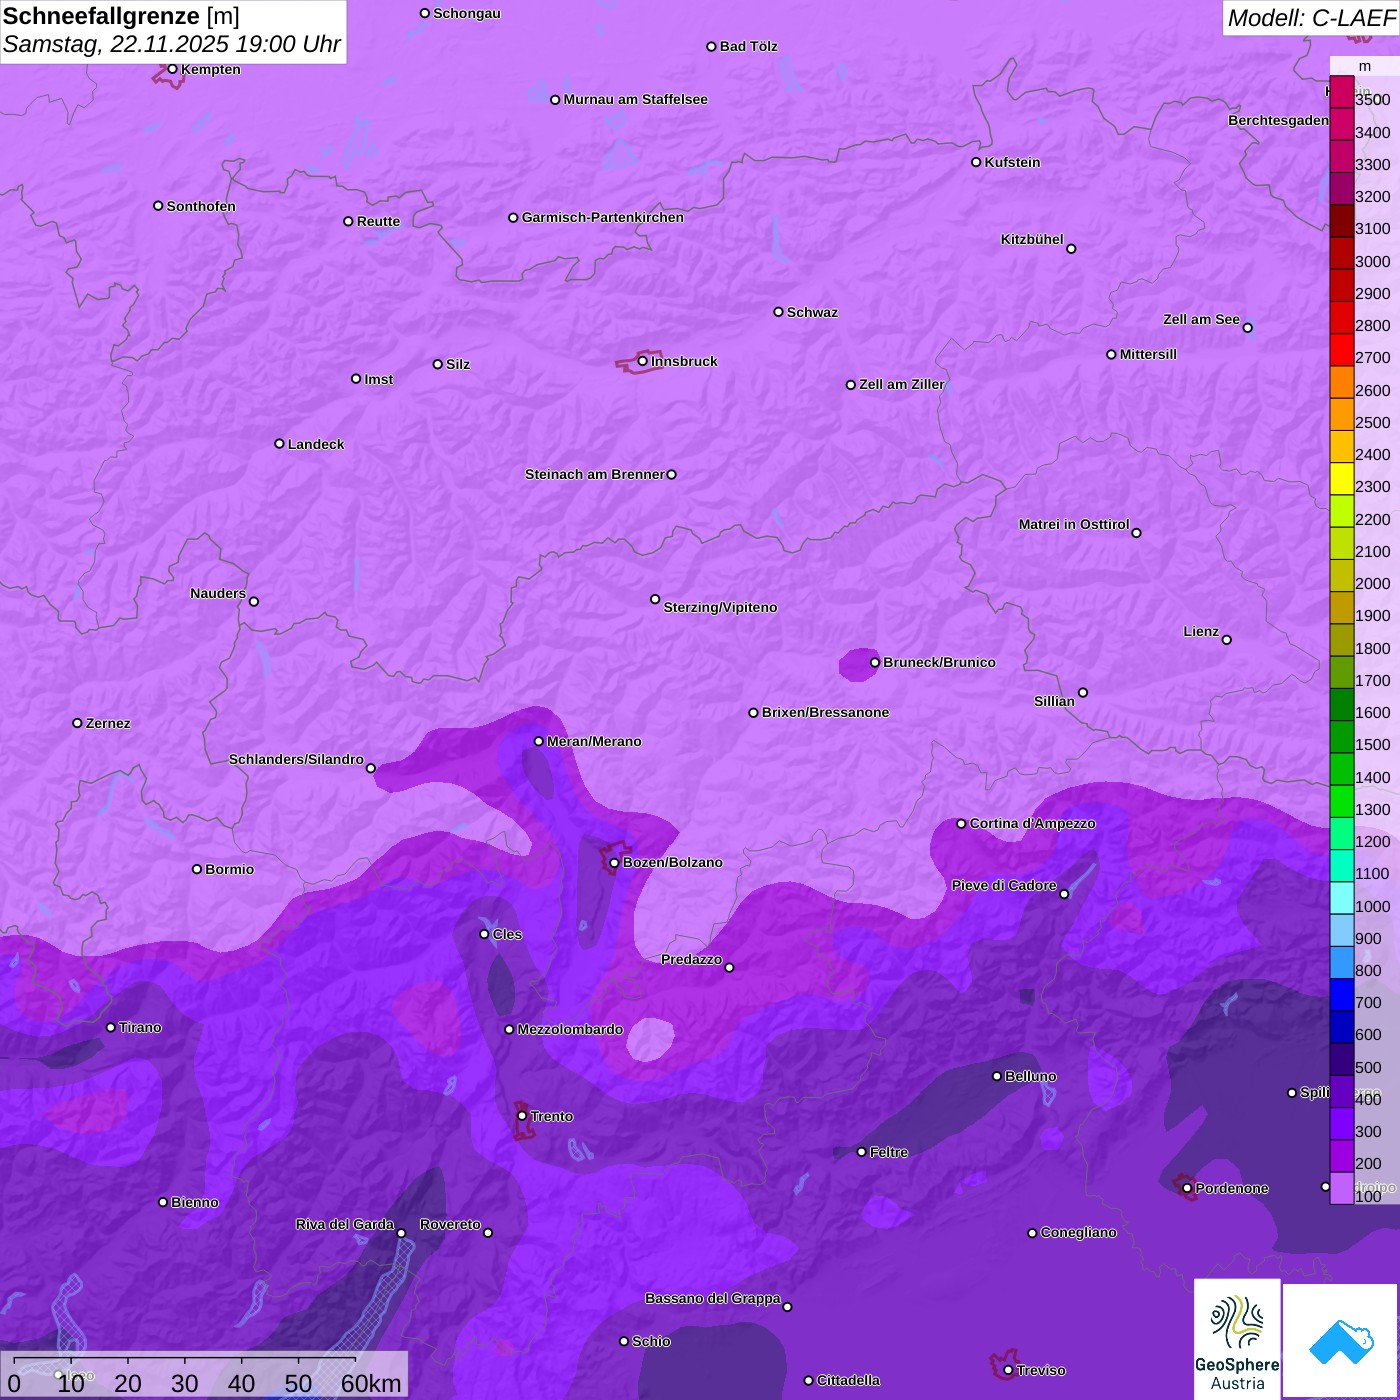Click the Modell: C-LAEF label
The image size is (1400, 1400).
click(1311, 18)
